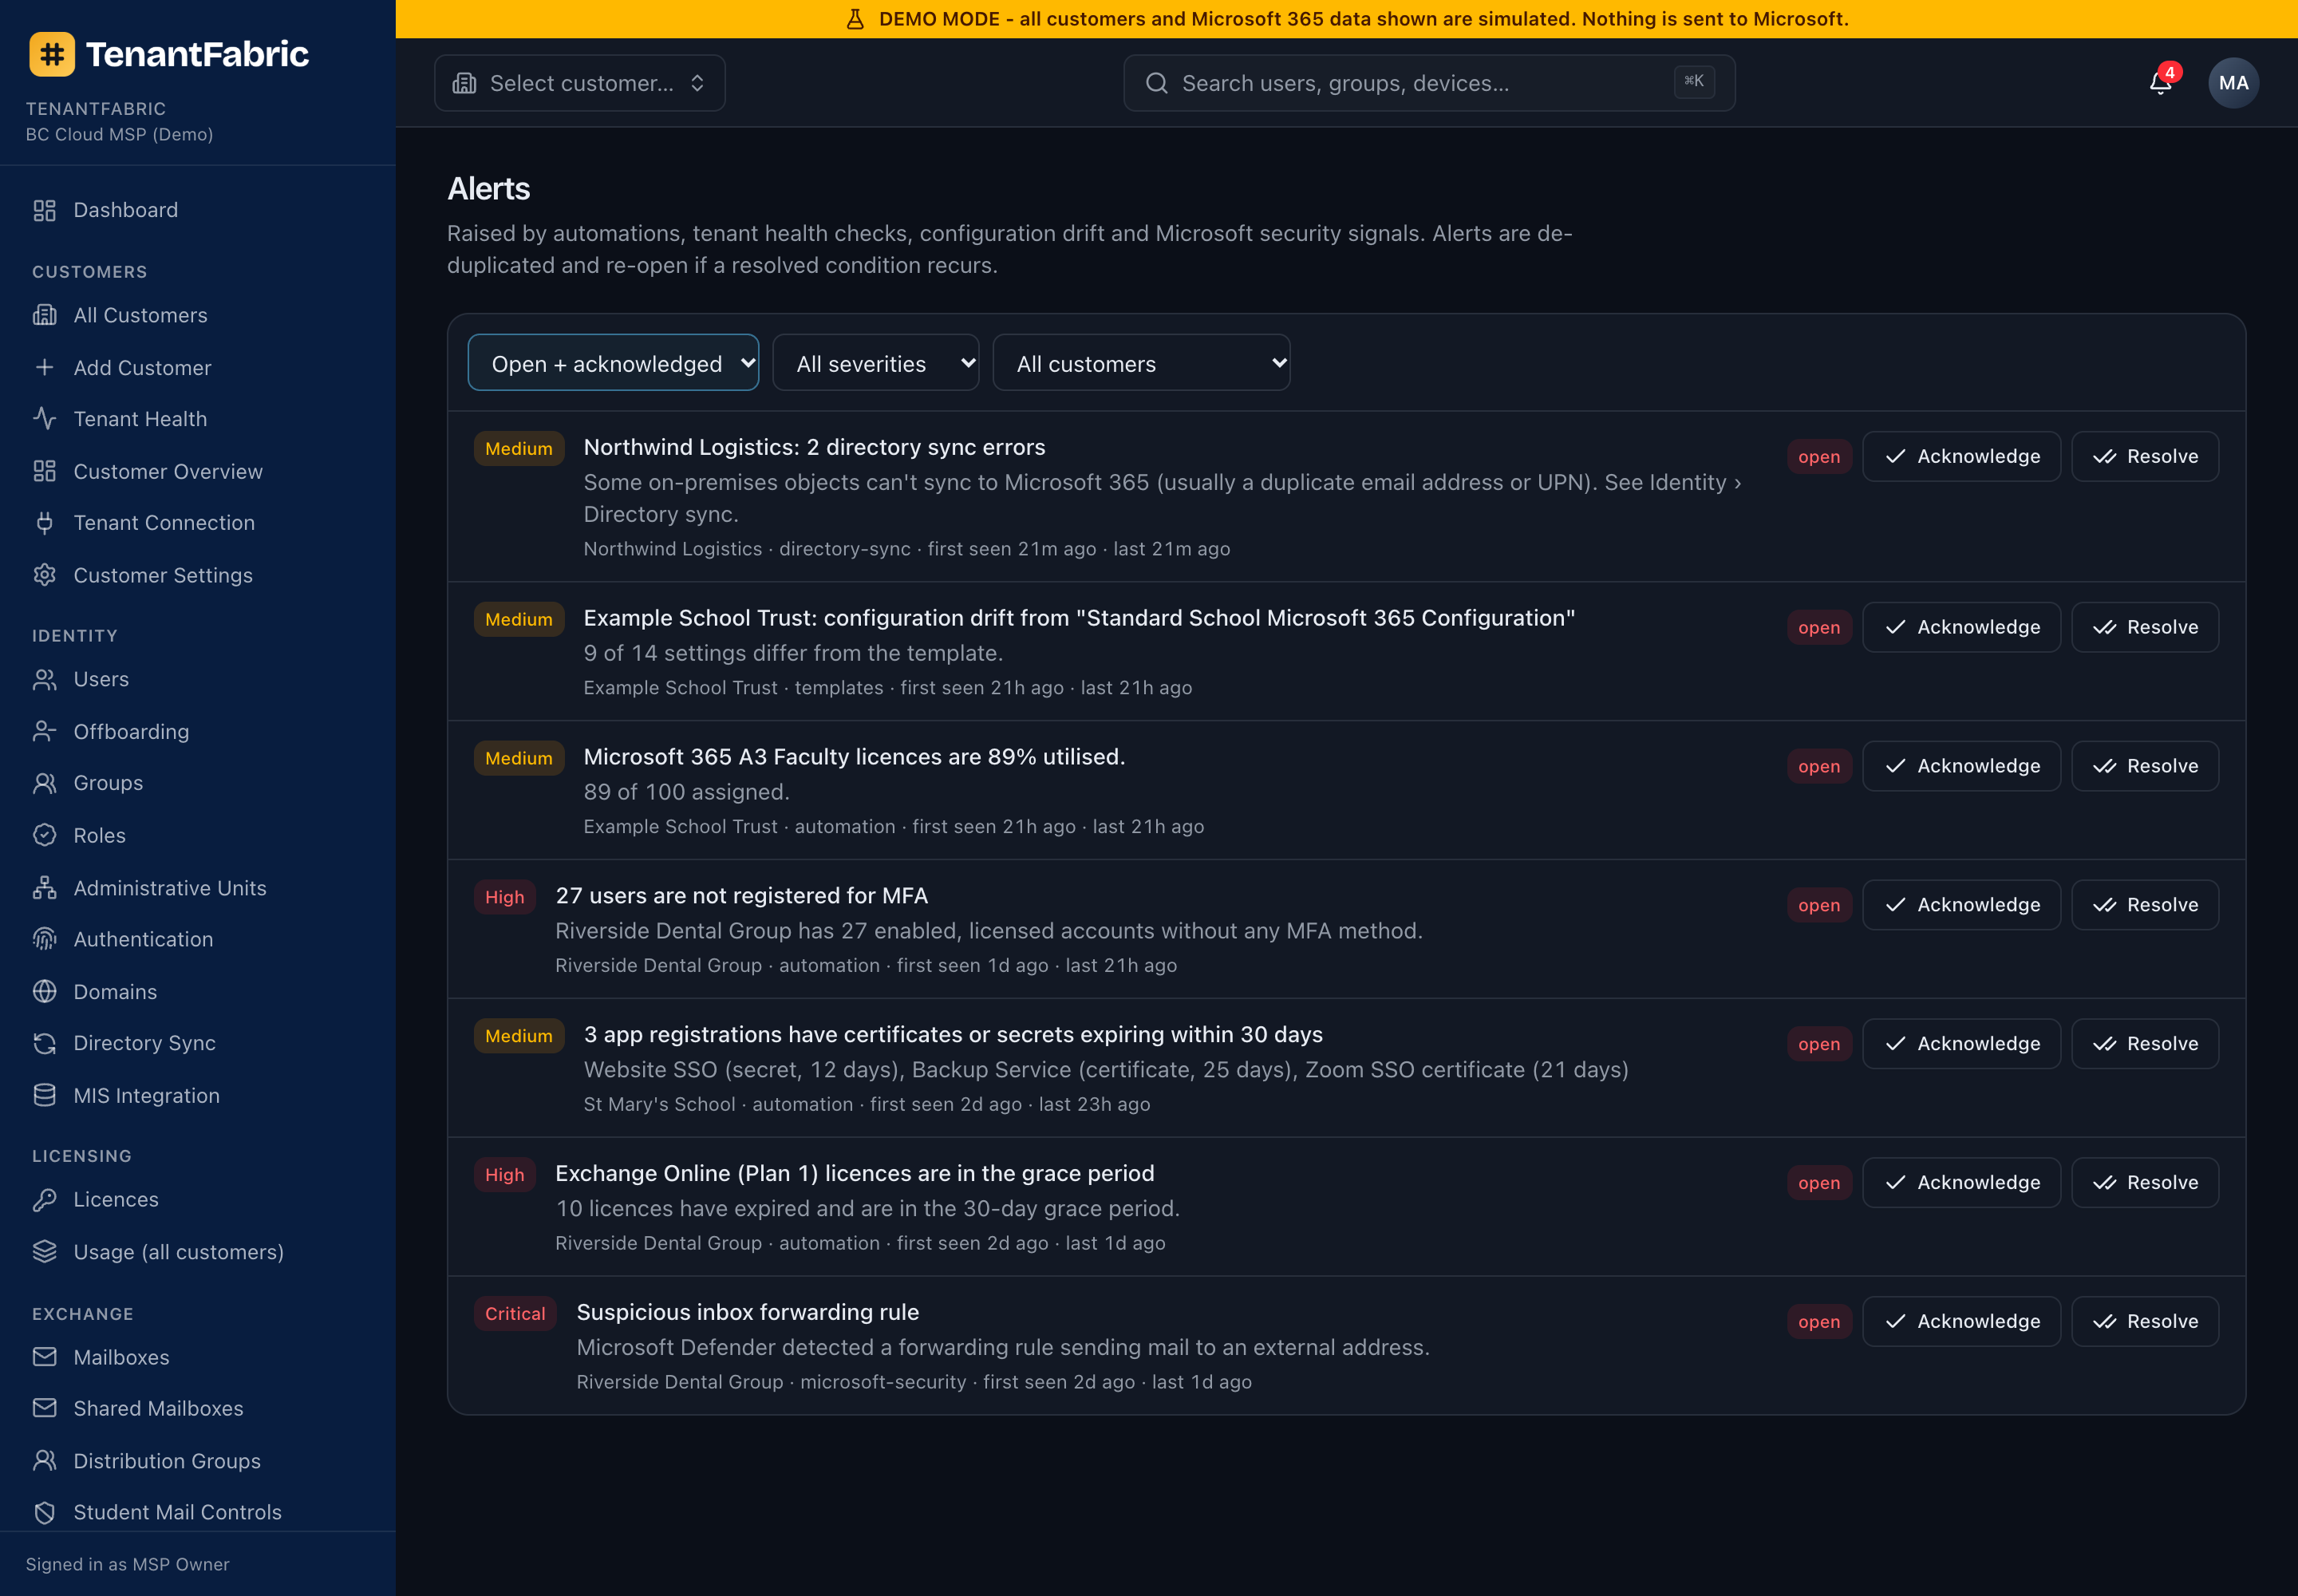The width and height of the screenshot is (2298, 1596).
Task: Acknowledge the 27 users MFA alert
Action: (1961, 905)
